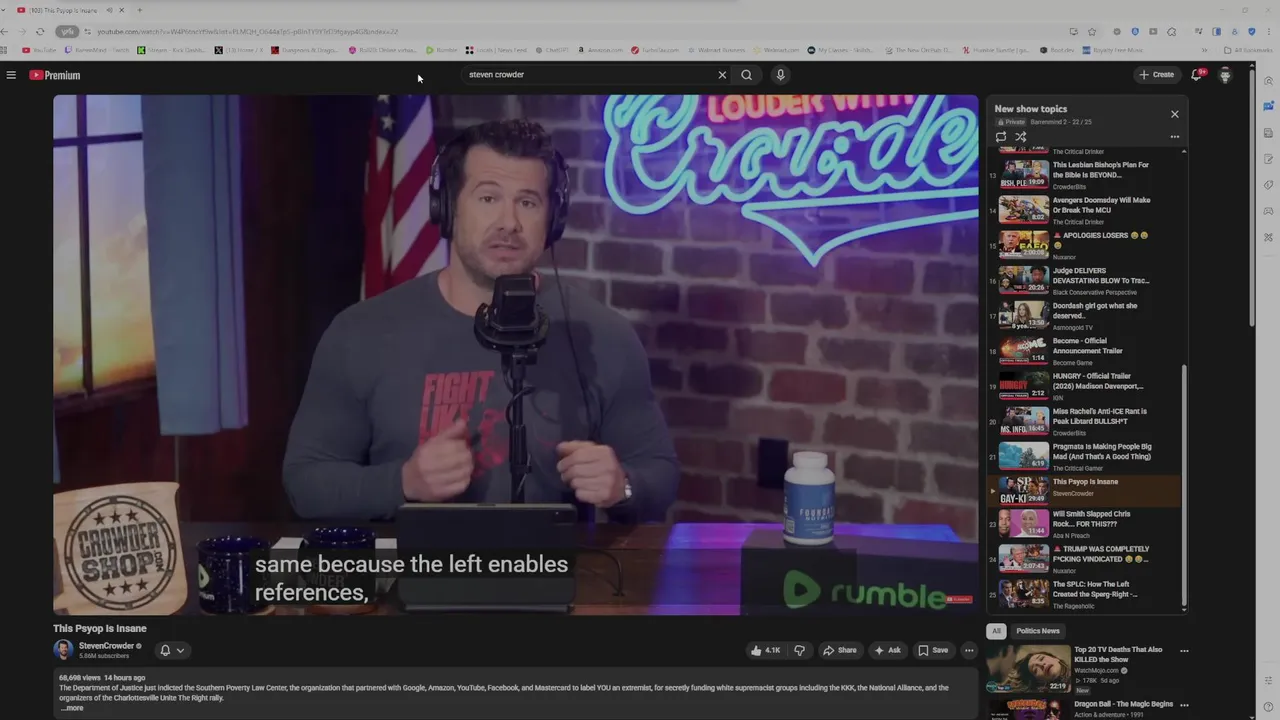1280x720 pixels.
Task: Open a new browser tab
Action: pos(139,10)
